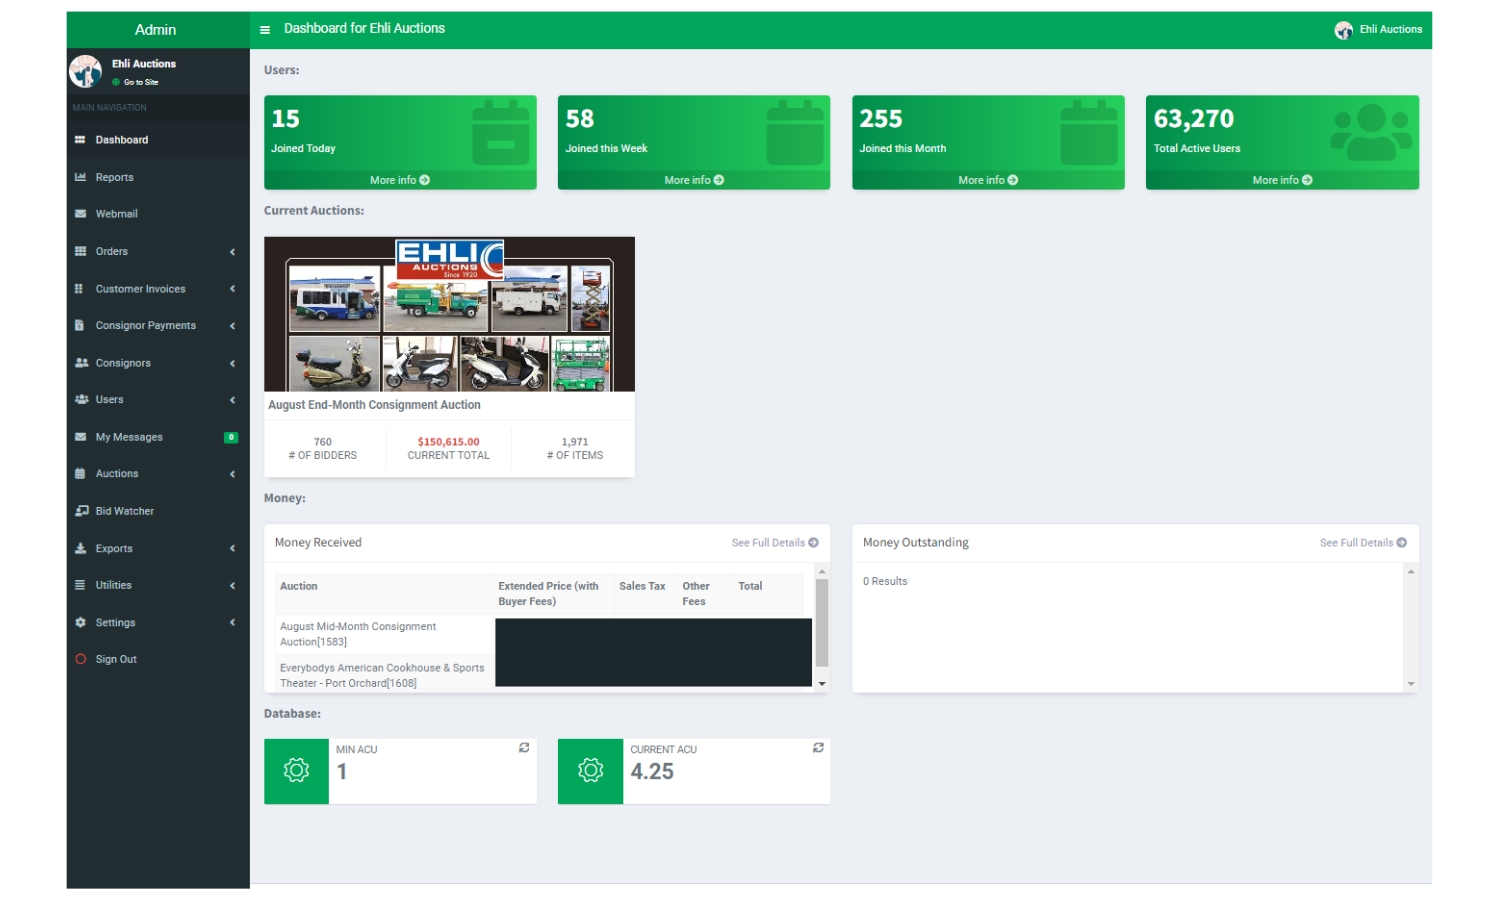The height and width of the screenshot is (900, 1500).
Task: Open the Dashboard menu item
Action: 158,140
